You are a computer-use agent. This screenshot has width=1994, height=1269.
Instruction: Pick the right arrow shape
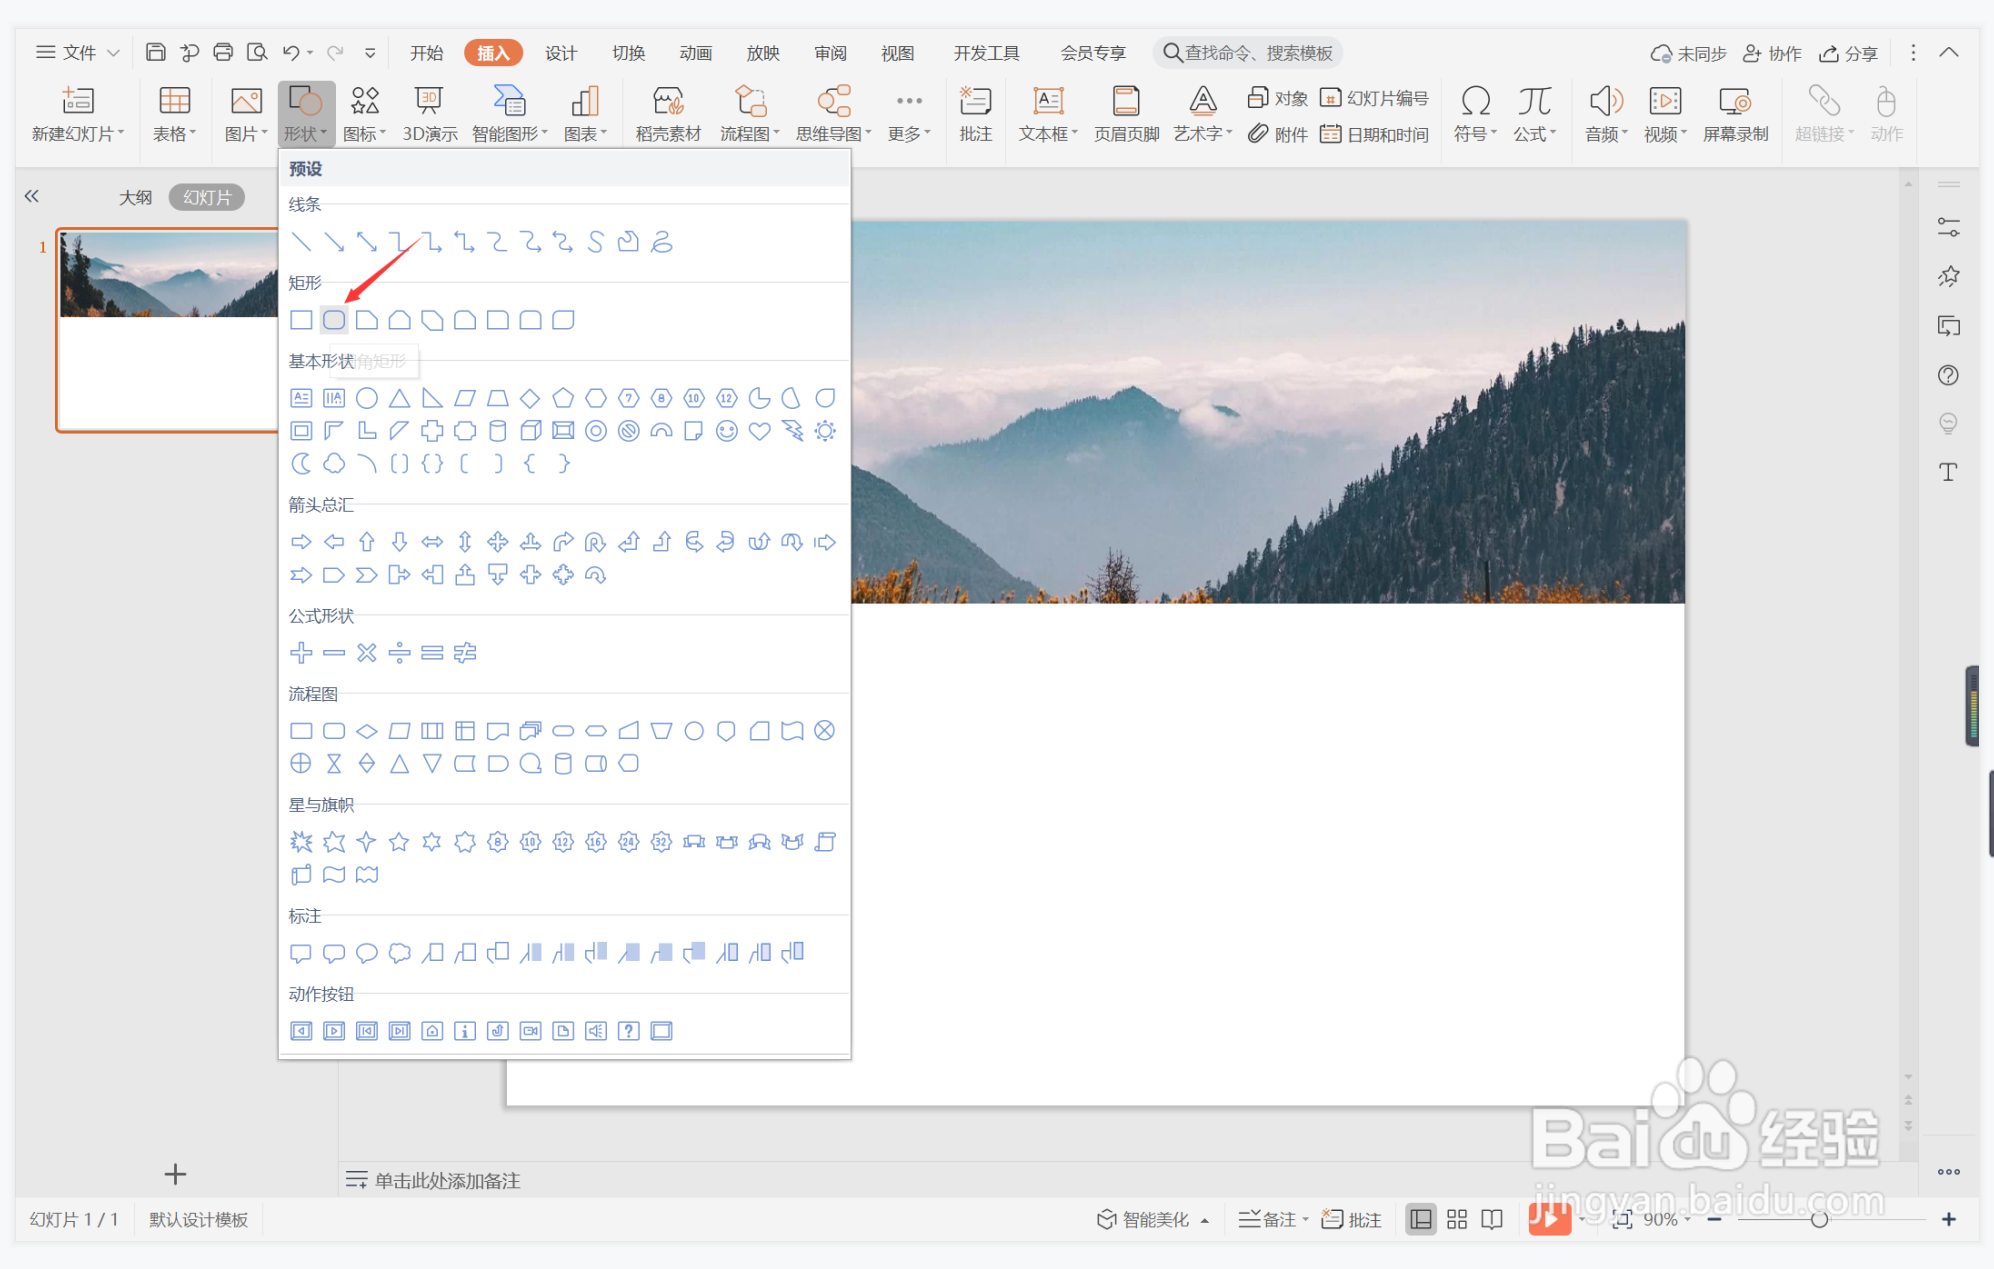[301, 542]
